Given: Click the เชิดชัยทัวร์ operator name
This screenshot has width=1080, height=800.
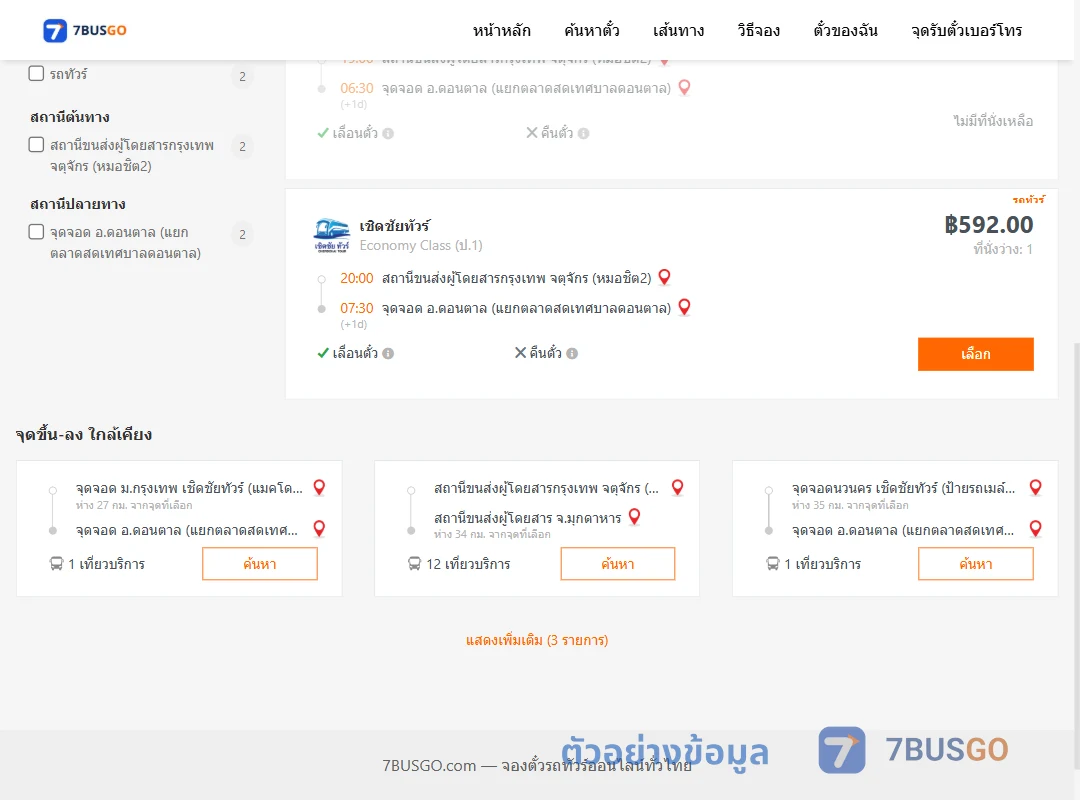Looking at the screenshot, I should [395, 226].
